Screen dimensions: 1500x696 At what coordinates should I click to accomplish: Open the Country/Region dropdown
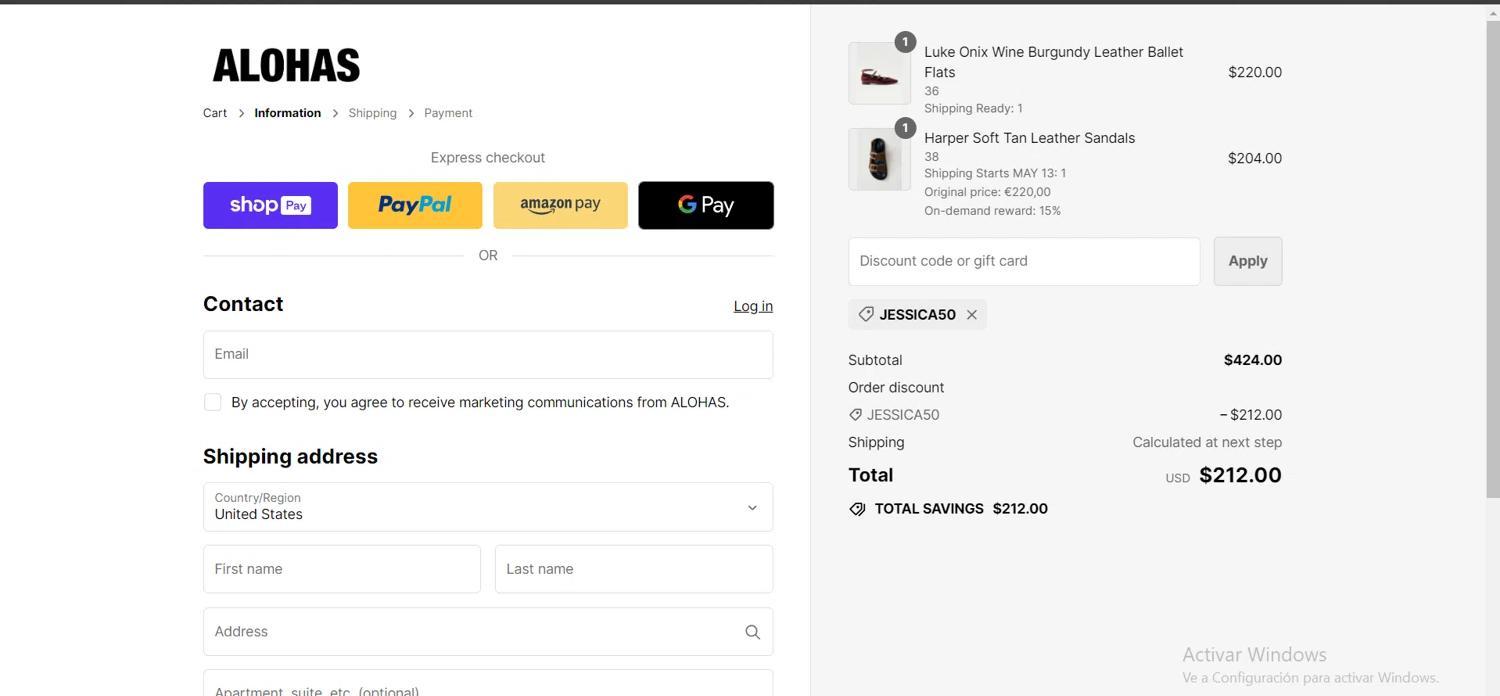[488, 507]
